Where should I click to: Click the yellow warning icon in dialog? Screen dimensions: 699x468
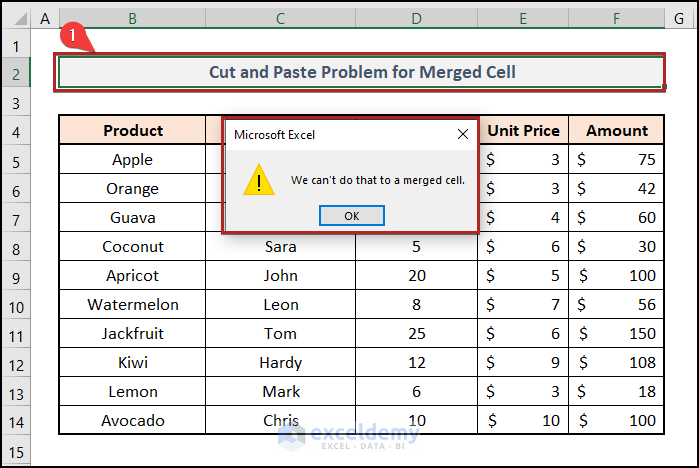[258, 181]
